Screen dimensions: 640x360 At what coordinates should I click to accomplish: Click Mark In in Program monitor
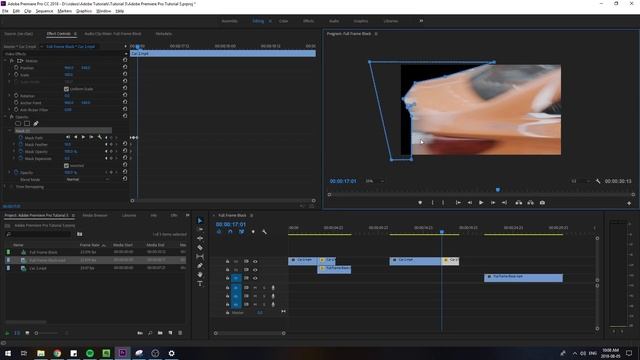click(433, 202)
